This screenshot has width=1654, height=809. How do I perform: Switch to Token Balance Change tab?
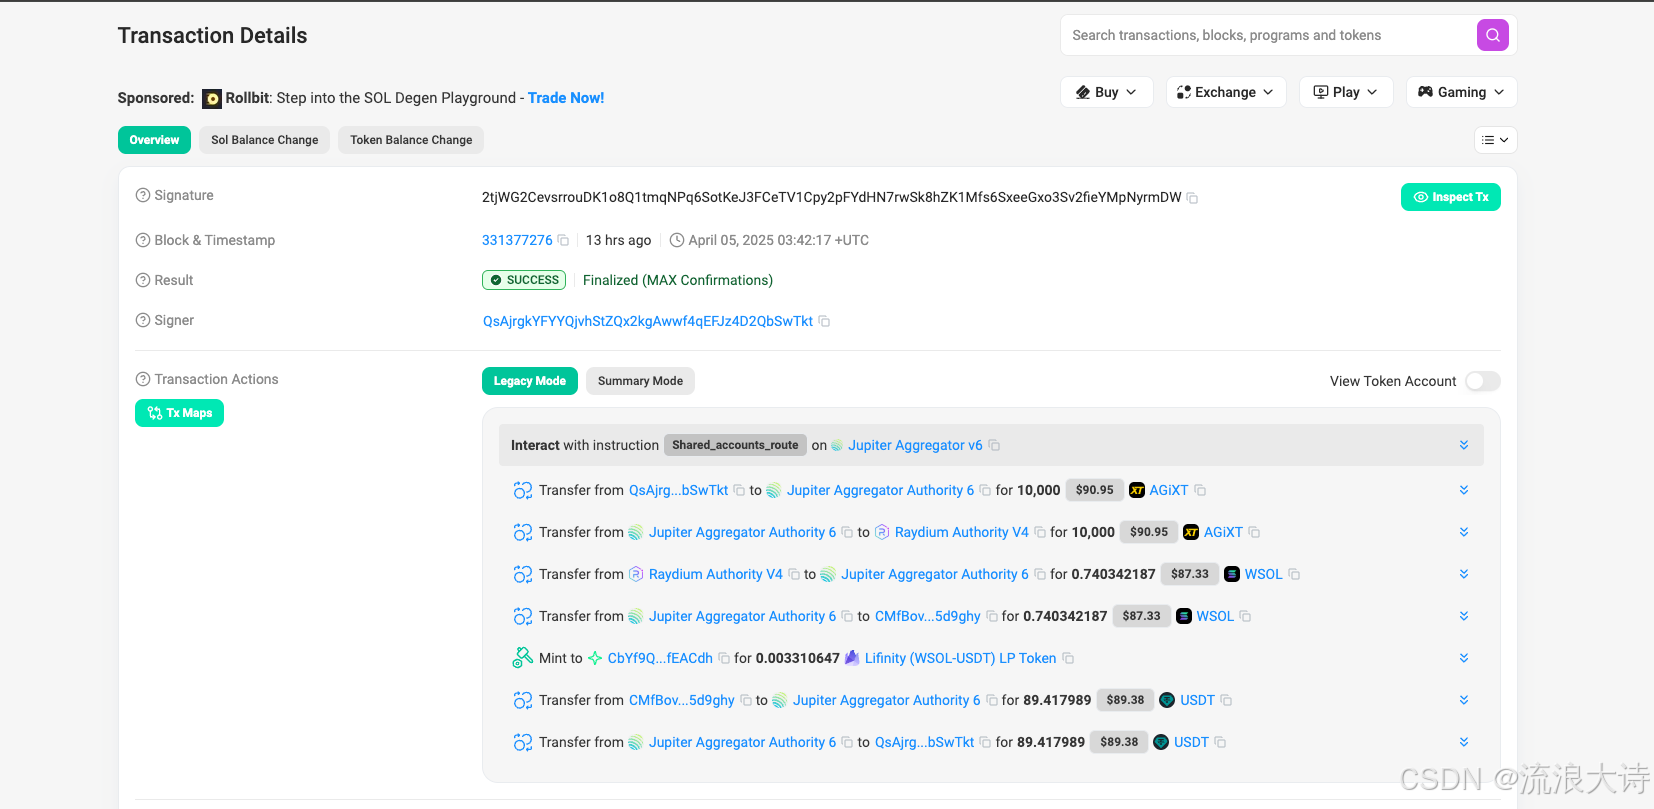[x=411, y=140]
